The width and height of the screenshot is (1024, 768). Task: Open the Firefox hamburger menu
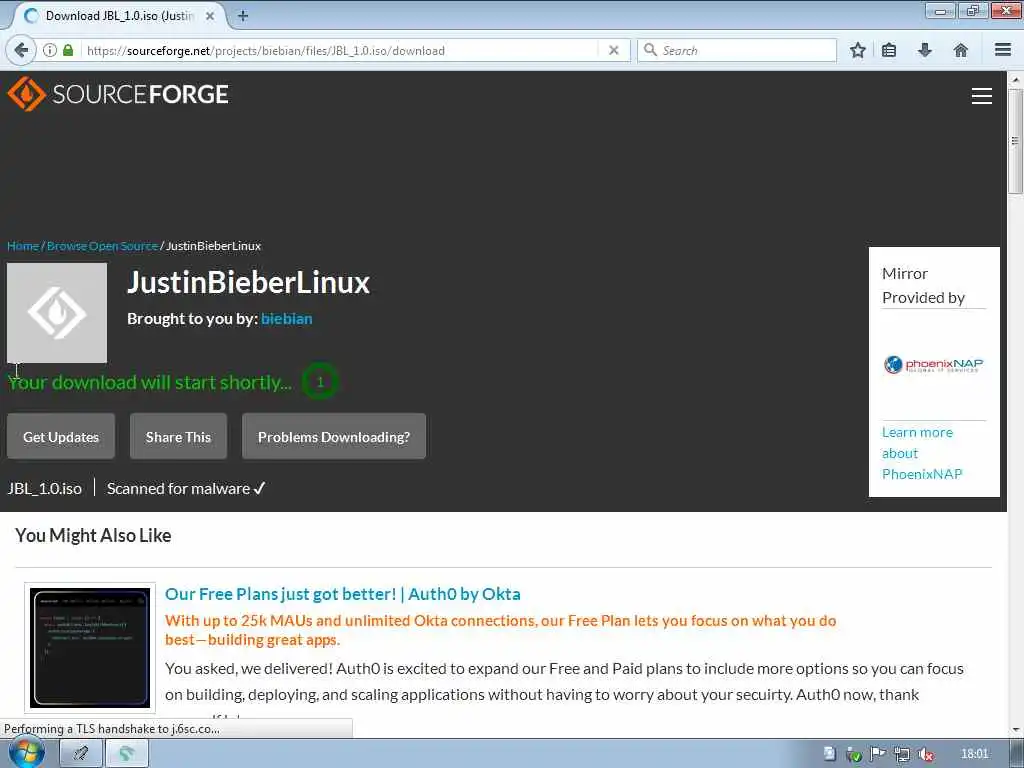1003,50
